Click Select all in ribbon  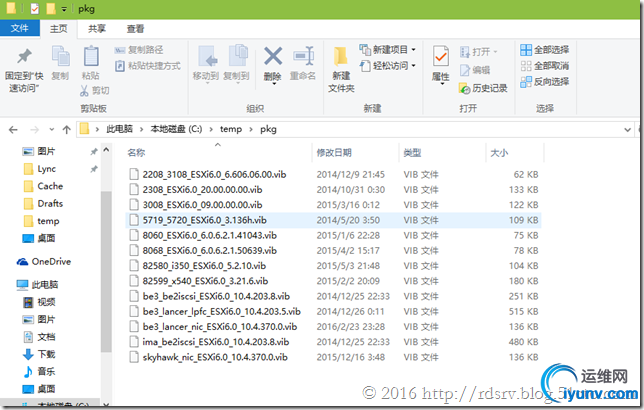tap(545, 50)
